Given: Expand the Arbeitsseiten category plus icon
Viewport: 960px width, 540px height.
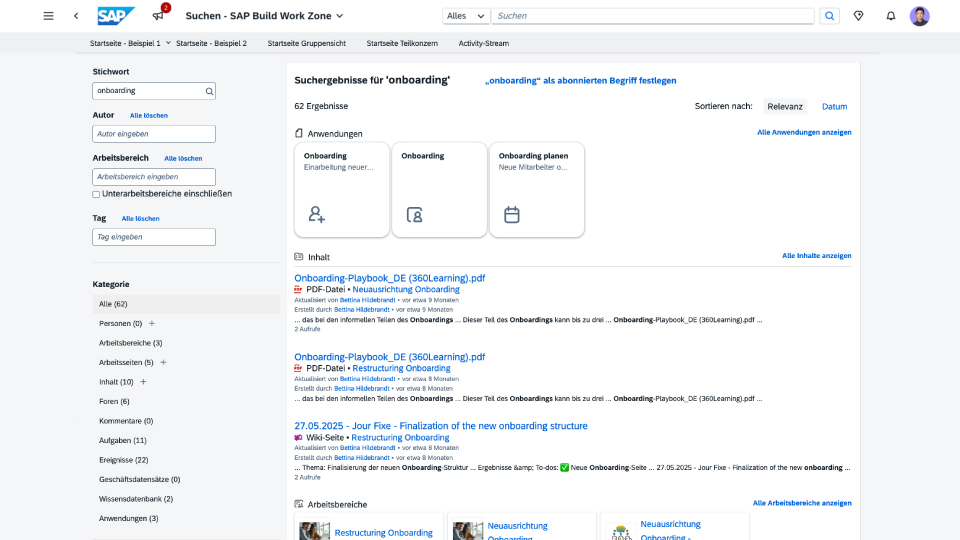Looking at the screenshot, I should tap(163, 362).
